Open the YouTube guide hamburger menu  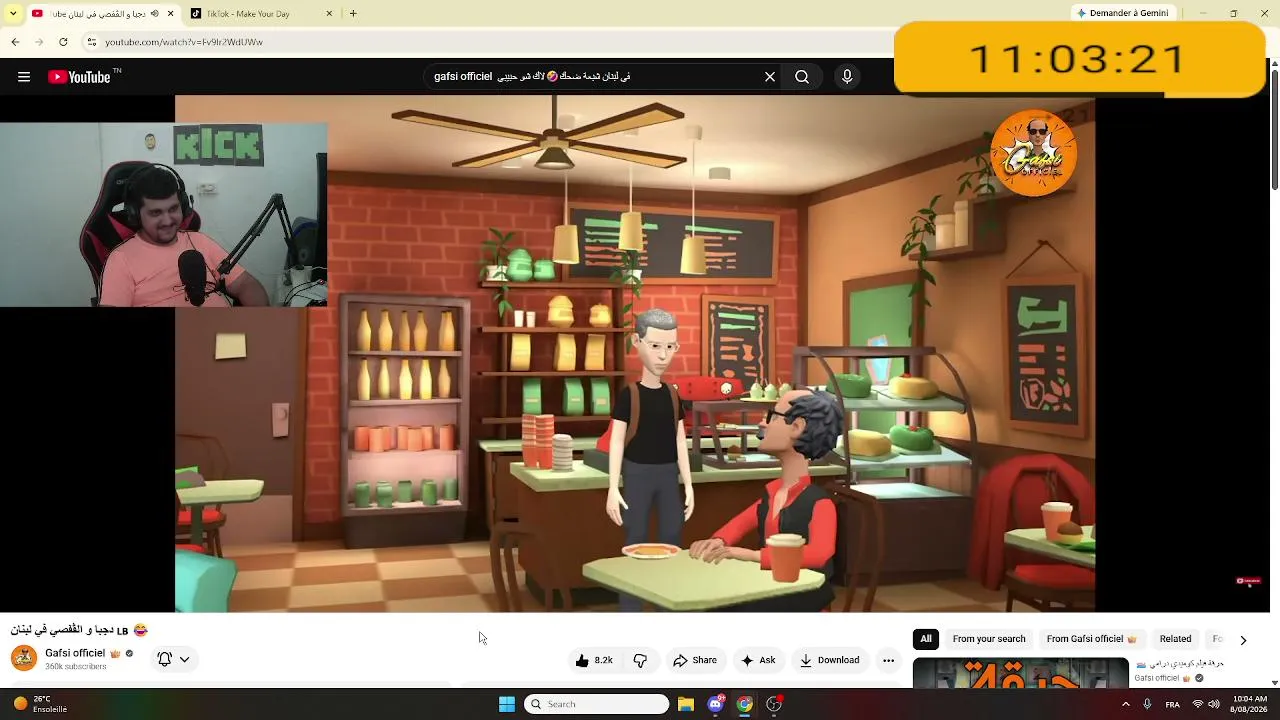click(x=24, y=77)
